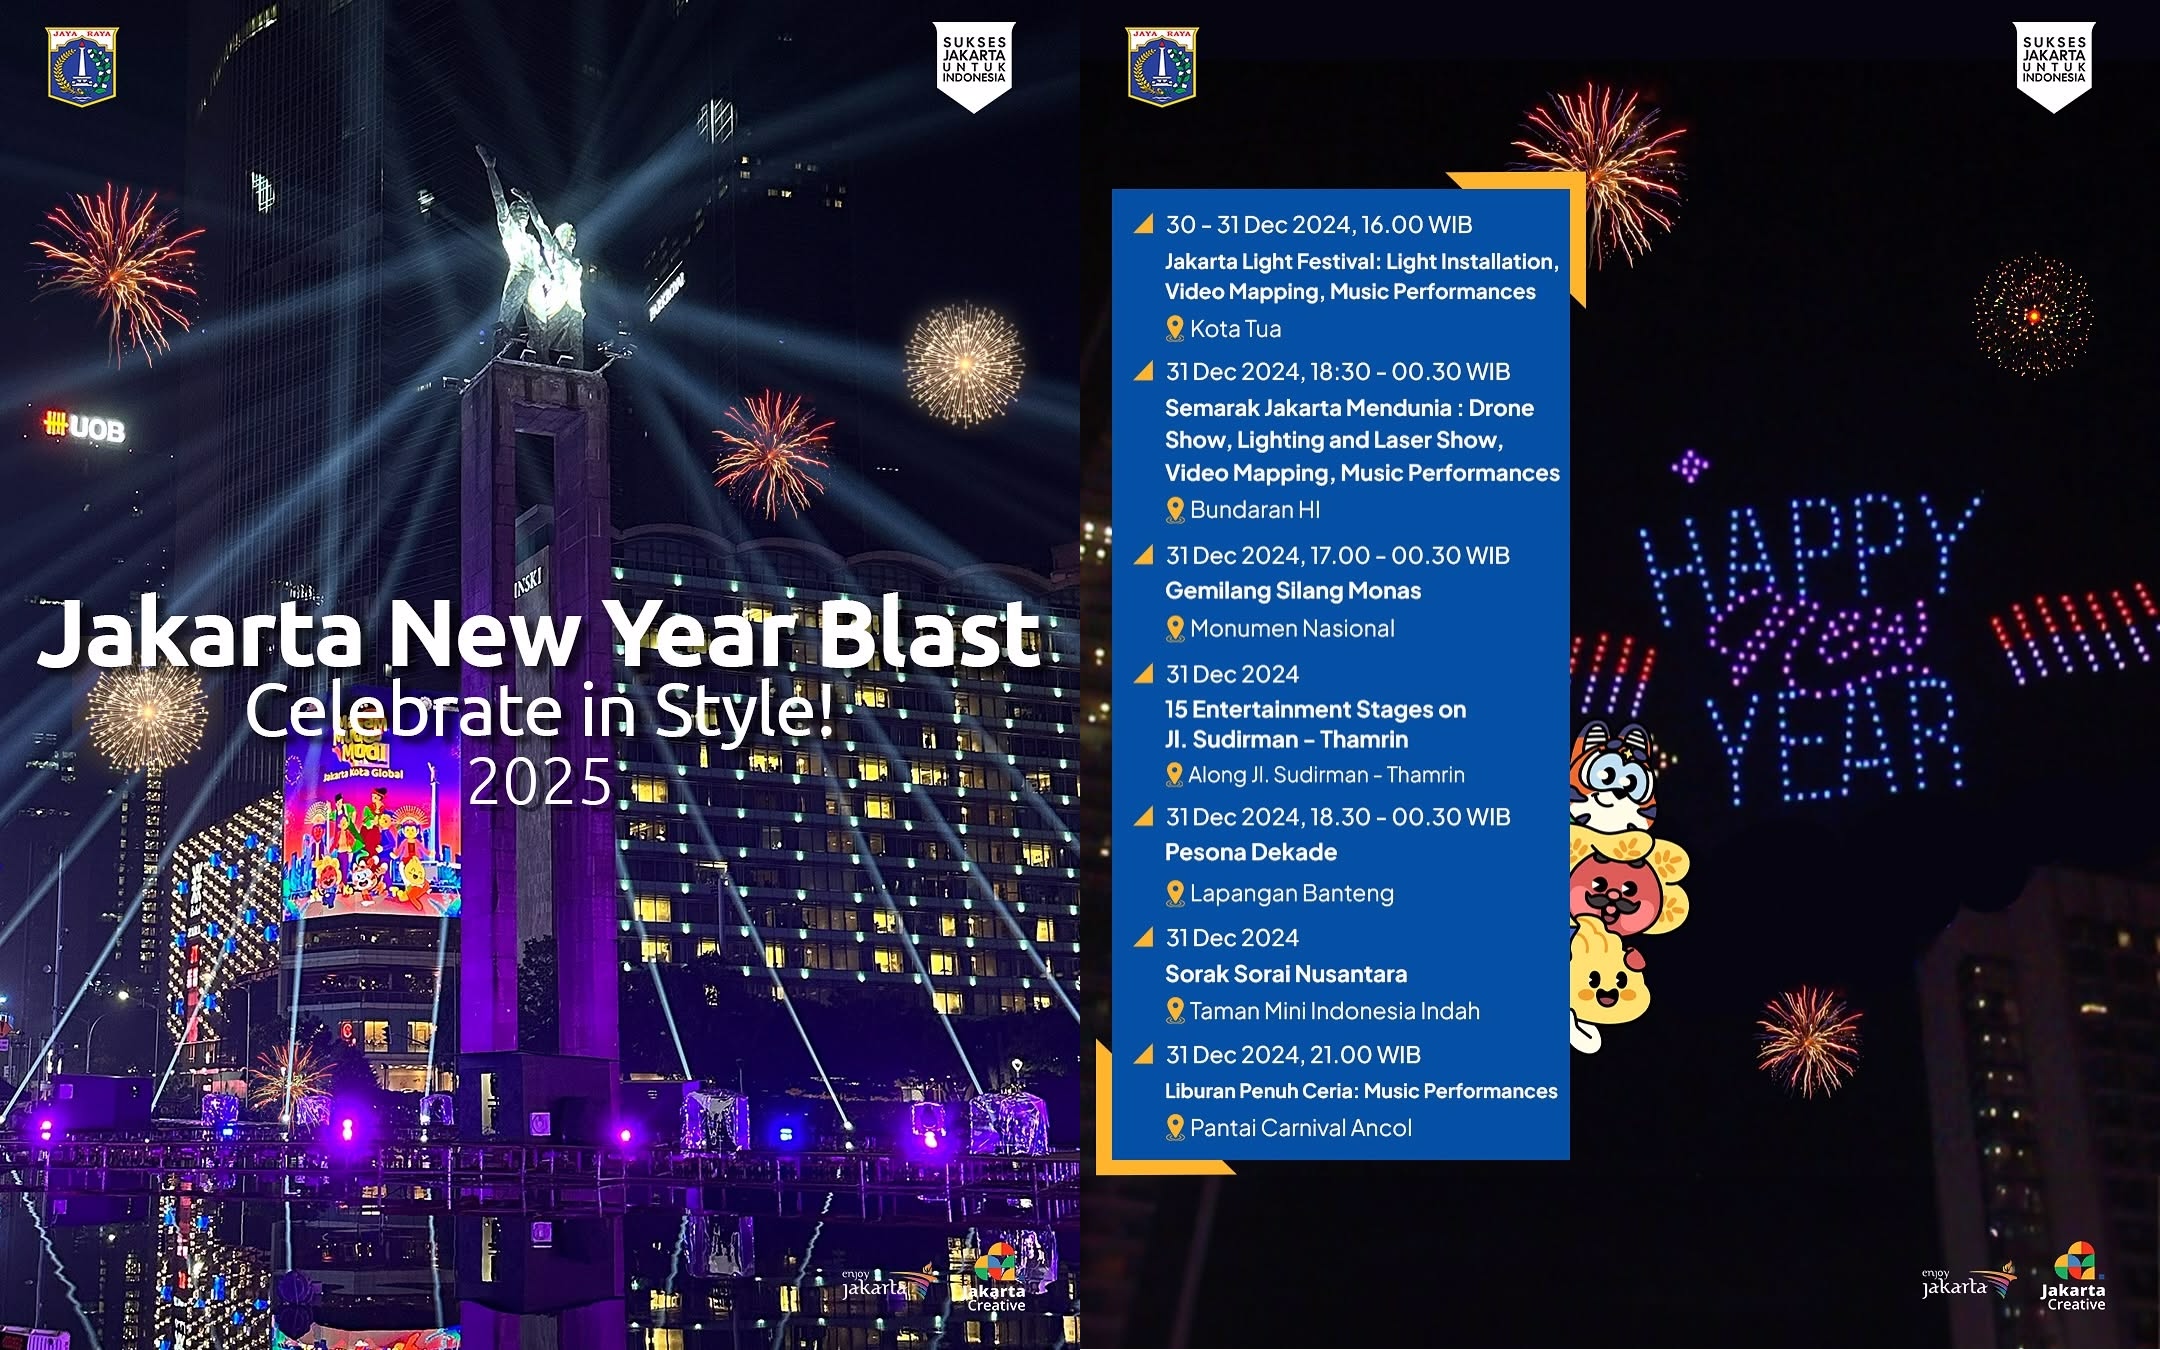Click the Bundaran HI location text

pos(1255,509)
